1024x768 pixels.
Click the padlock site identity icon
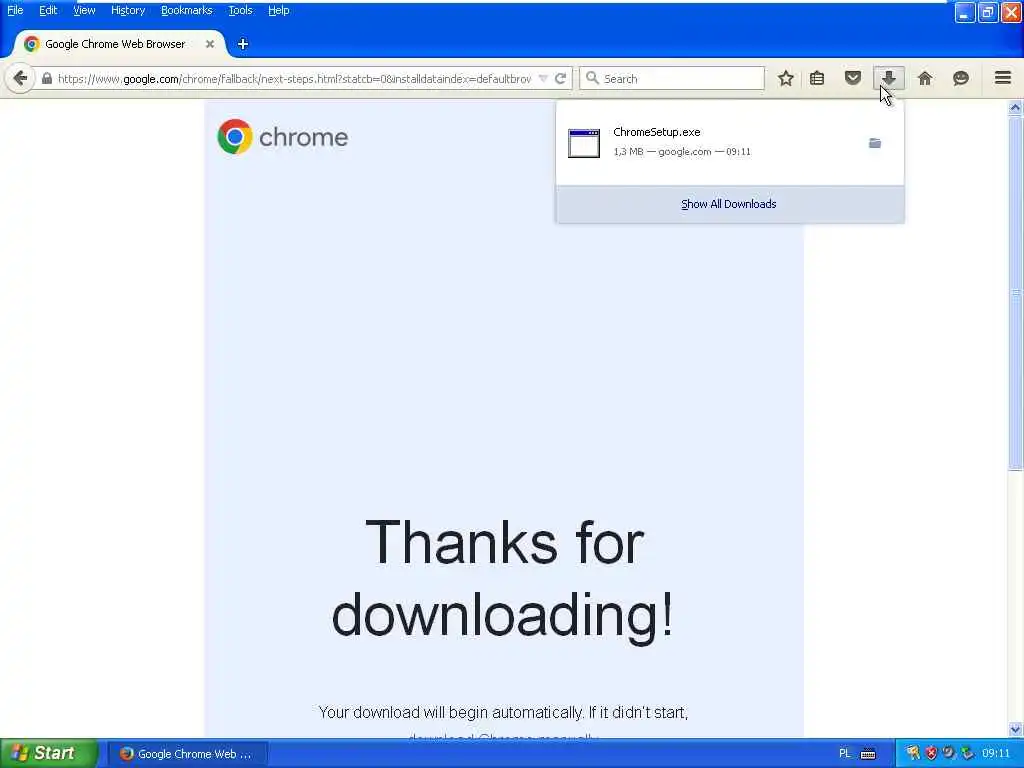pyautogui.click(x=47, y=78)
